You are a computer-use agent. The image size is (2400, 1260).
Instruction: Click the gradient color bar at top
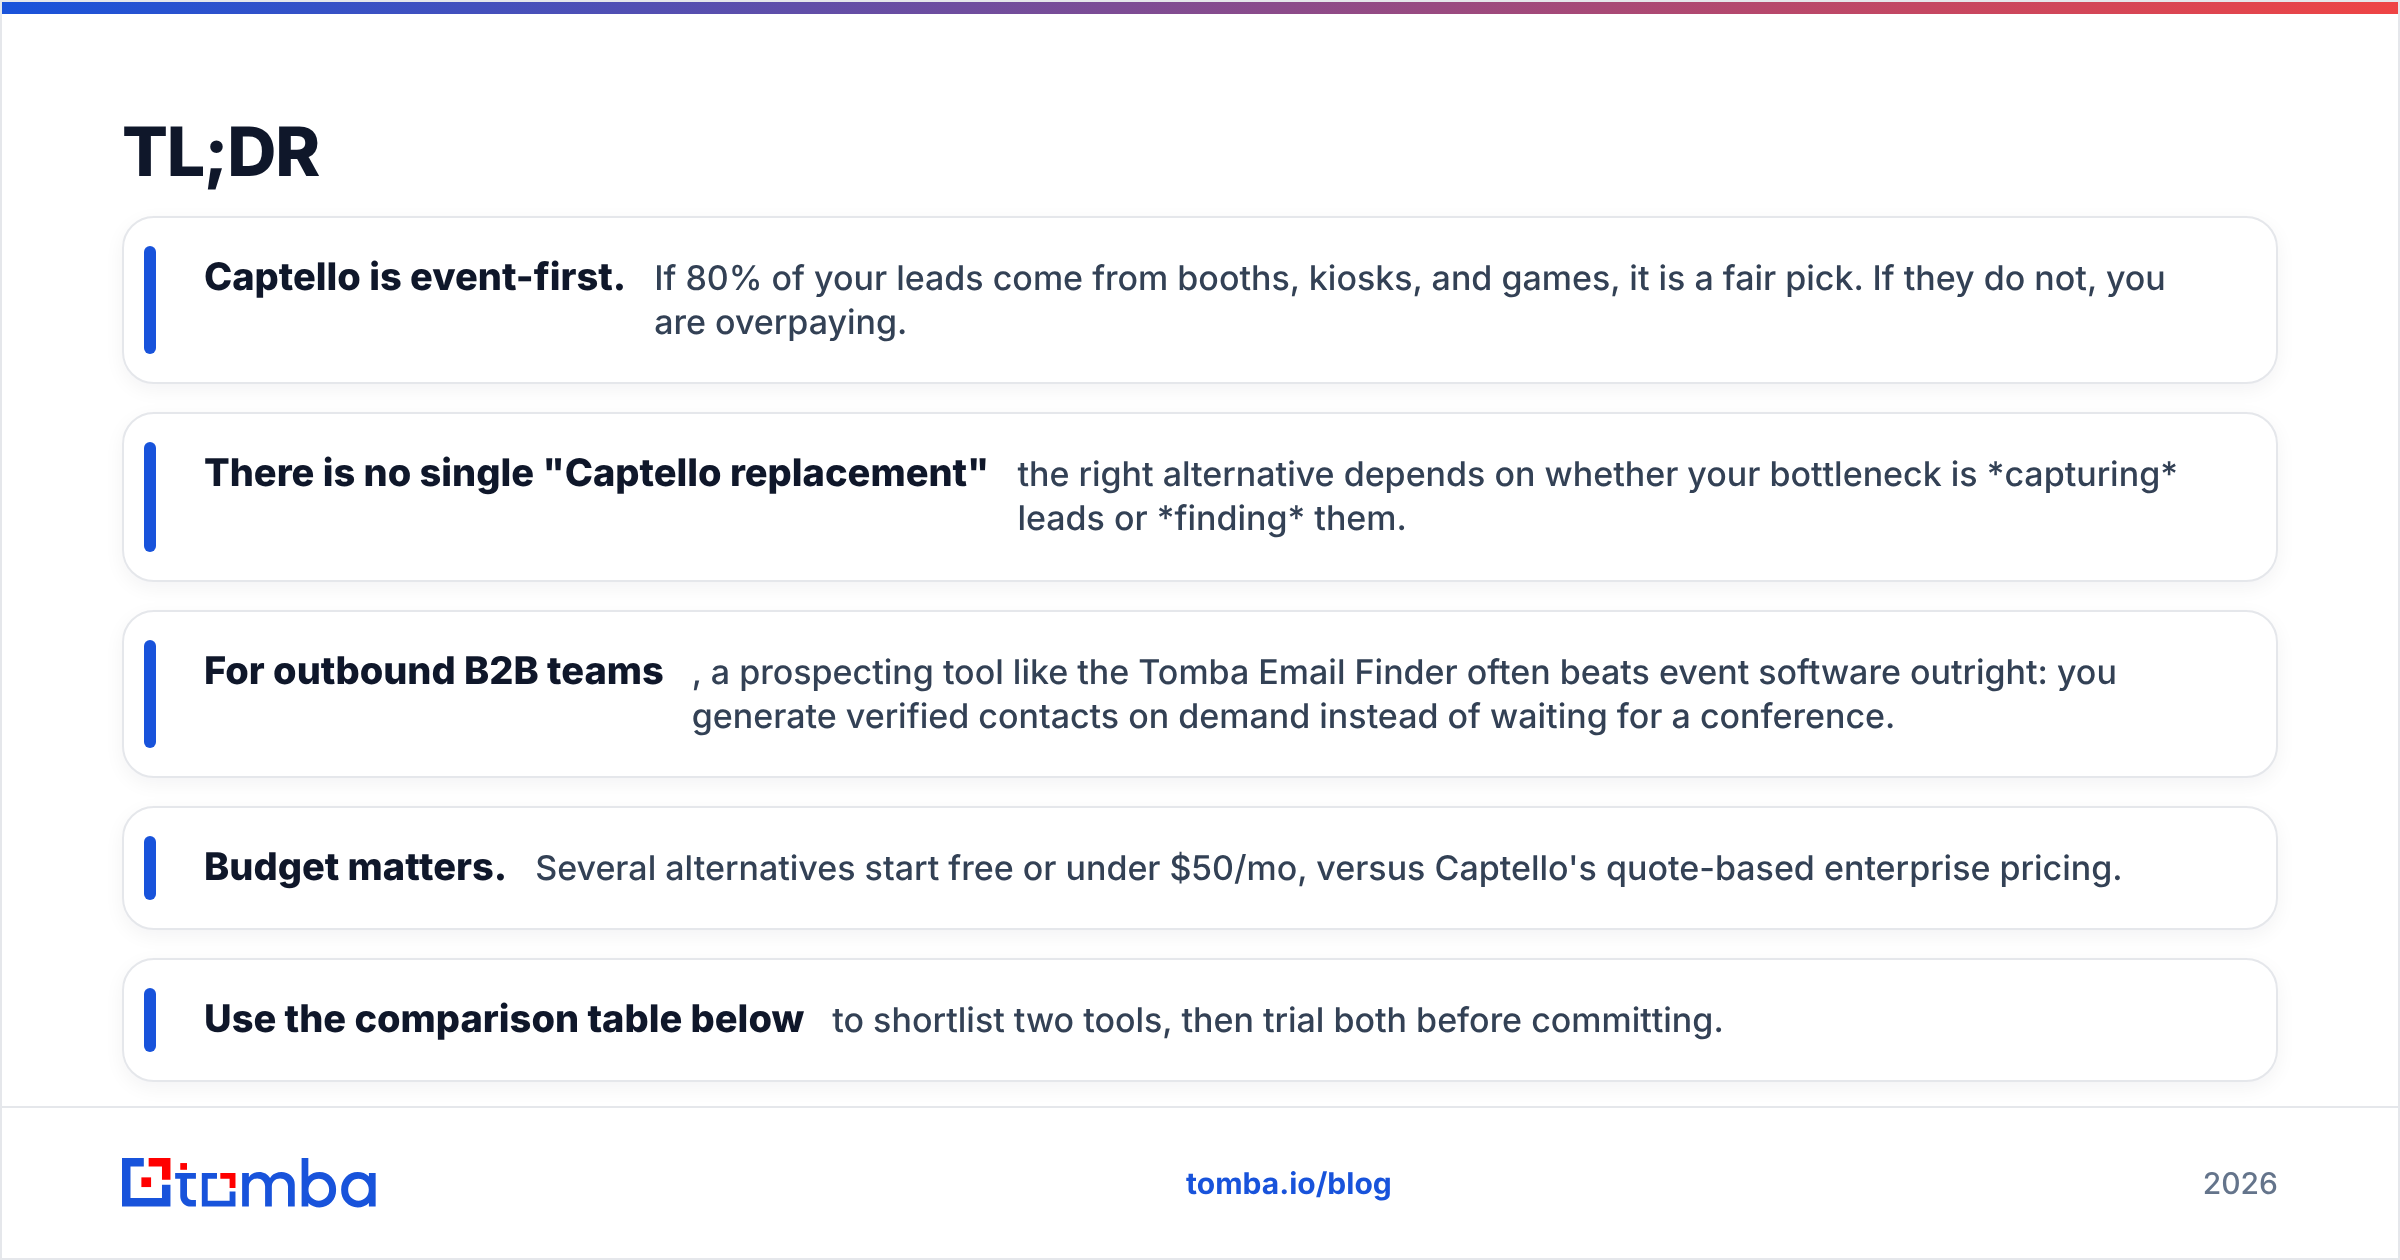pos(1200,7)
